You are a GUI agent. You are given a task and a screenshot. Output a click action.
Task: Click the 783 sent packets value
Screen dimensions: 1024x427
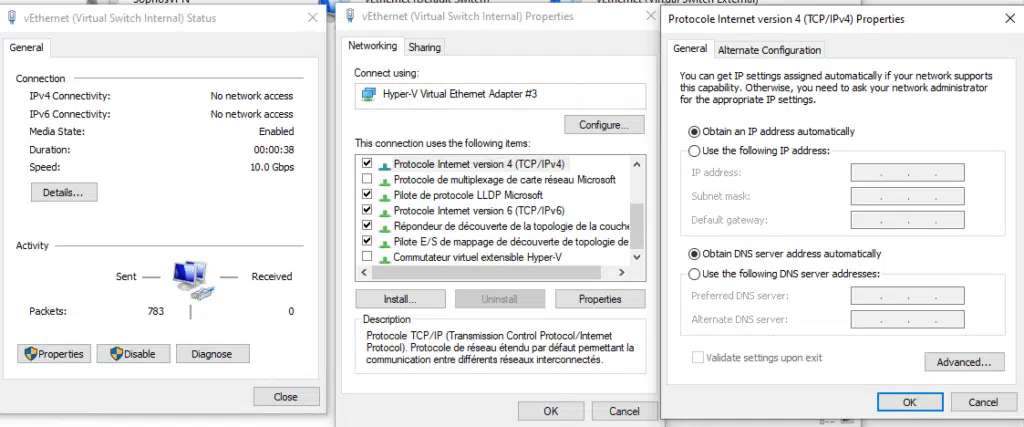pyautogui.click(x=155, y=311)
